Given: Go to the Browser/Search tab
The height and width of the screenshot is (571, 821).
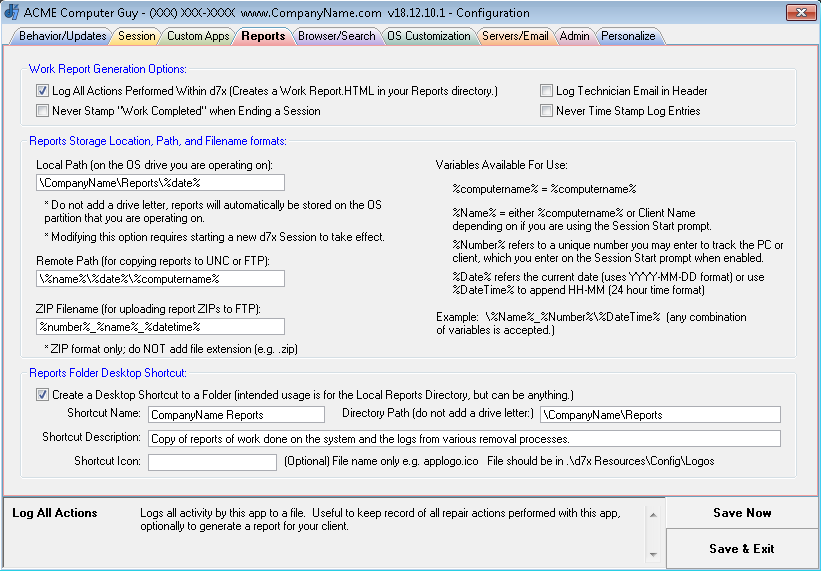Looking at the screenshot, I should pyautogui.click(x=337, y=36).
